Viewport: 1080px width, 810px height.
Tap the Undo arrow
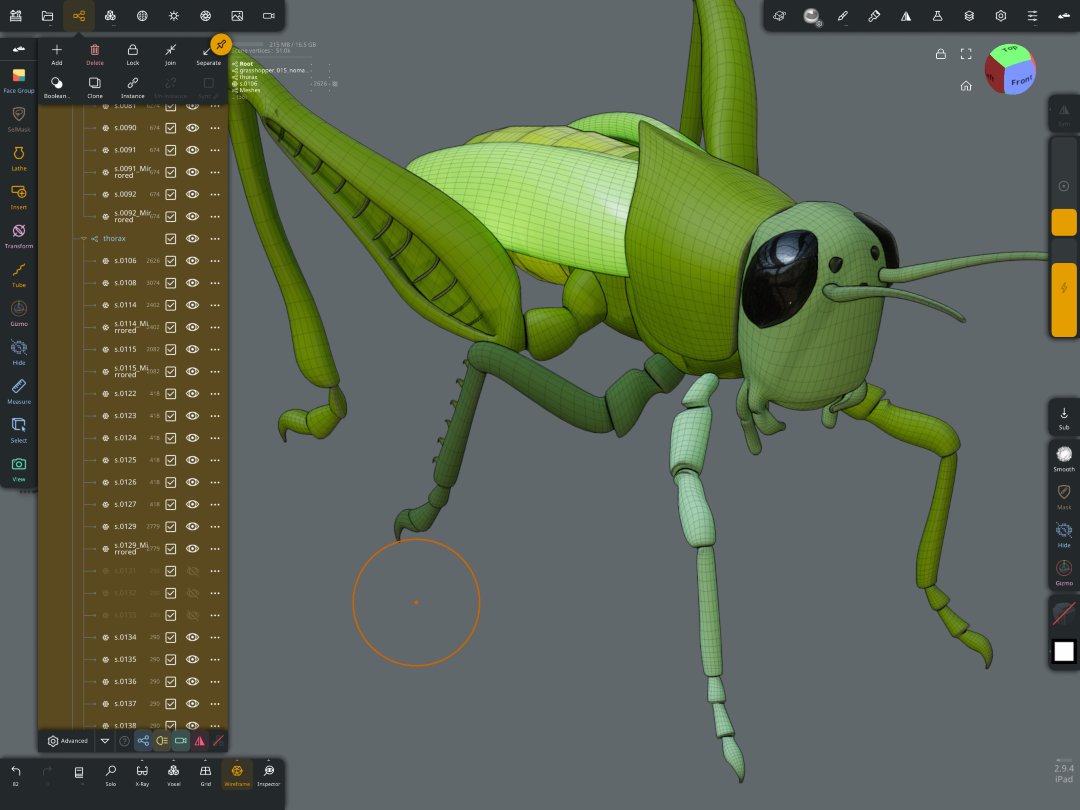tap(16, 774)
